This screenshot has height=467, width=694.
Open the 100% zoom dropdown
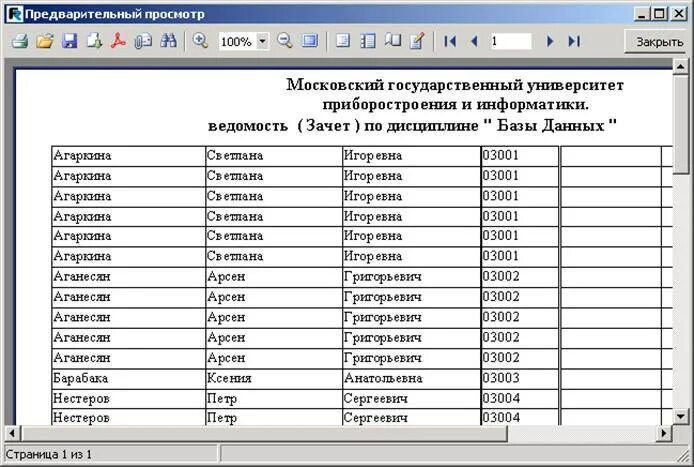pos(262,42)
